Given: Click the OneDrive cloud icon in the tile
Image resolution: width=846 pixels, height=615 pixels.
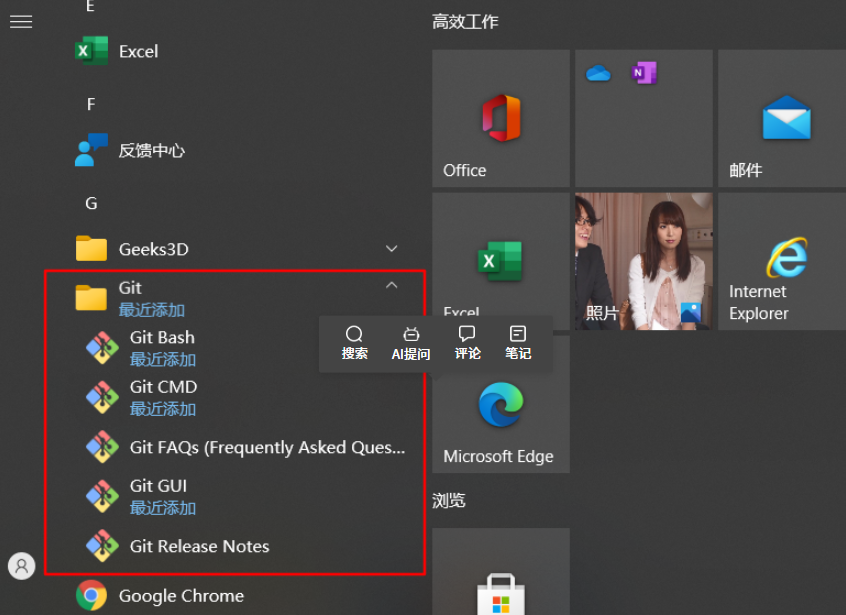Looking at the screenshot, I should pyautogui.click(x=598, y=73).
